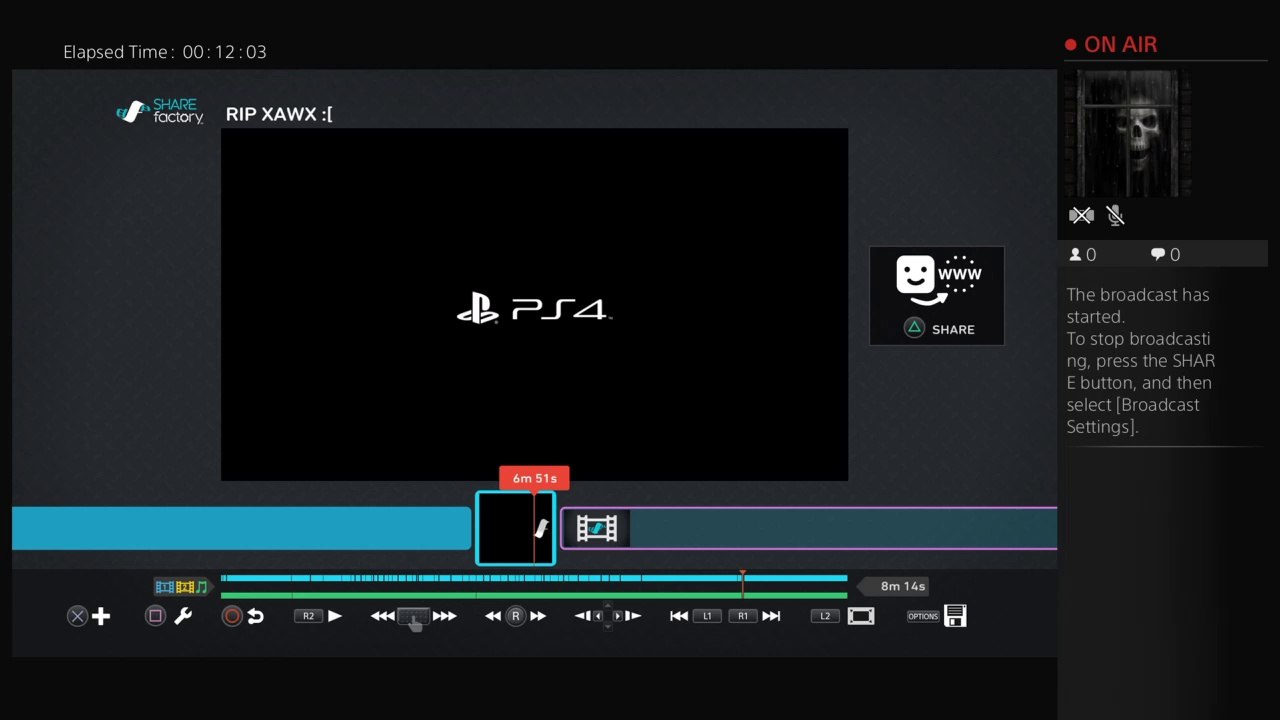Click the broadcast has started message
1280x720 pixels.
coord(1141,360)
